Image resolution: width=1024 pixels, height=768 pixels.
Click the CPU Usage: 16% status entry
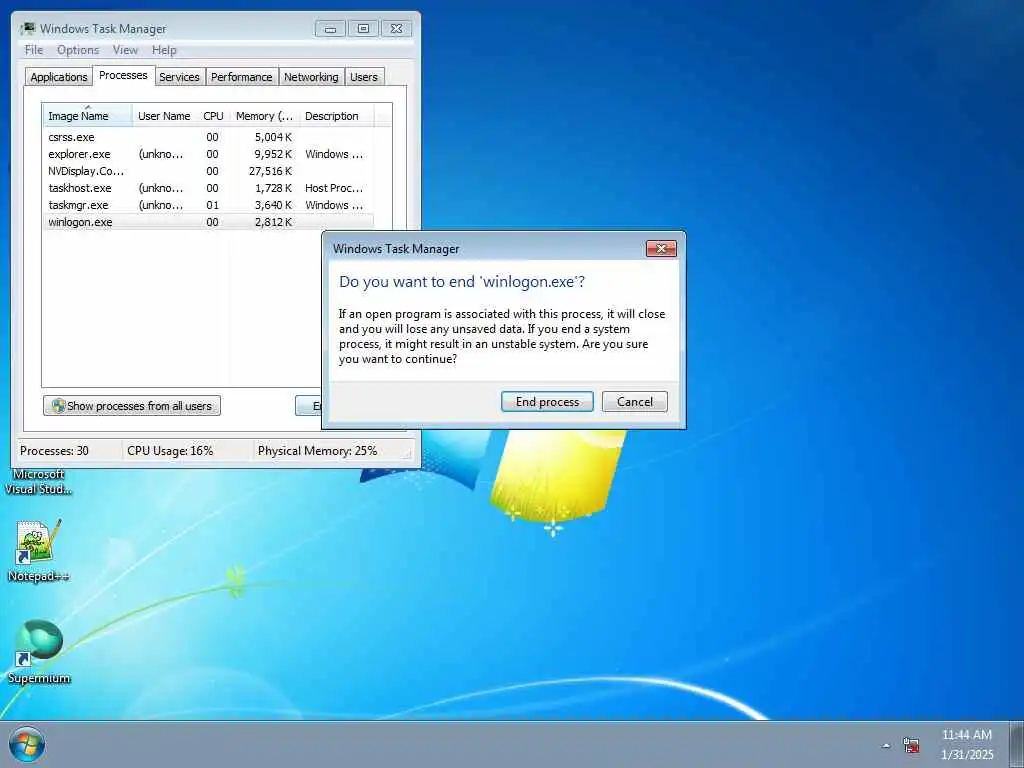click(170, 451)
